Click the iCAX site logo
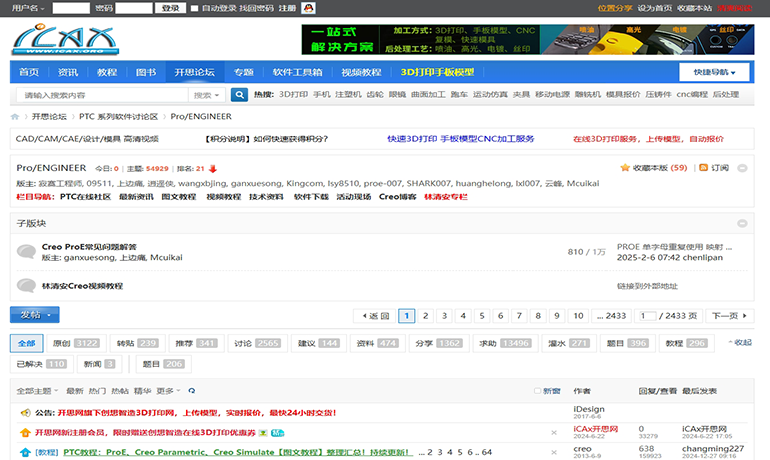770x460 pixels. (x=65, y=39)
